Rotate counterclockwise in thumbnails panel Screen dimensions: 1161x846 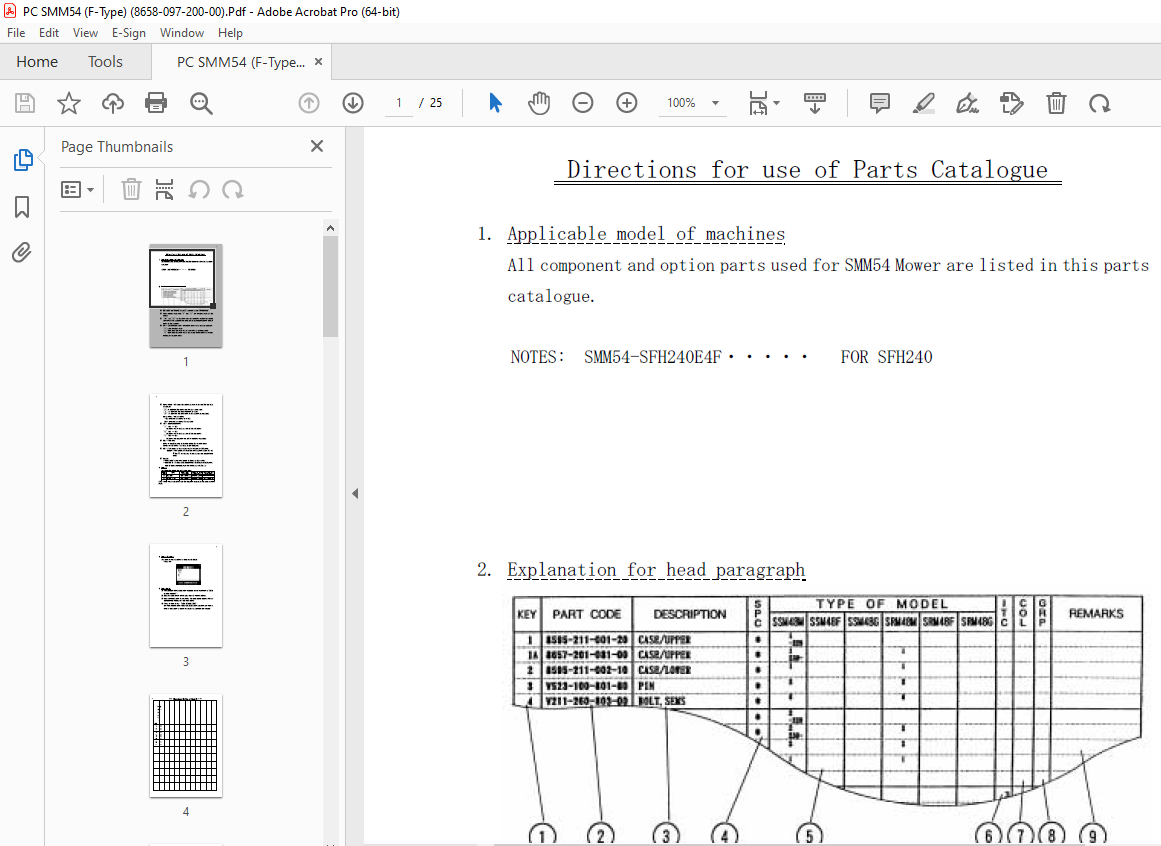pos(198,189)
